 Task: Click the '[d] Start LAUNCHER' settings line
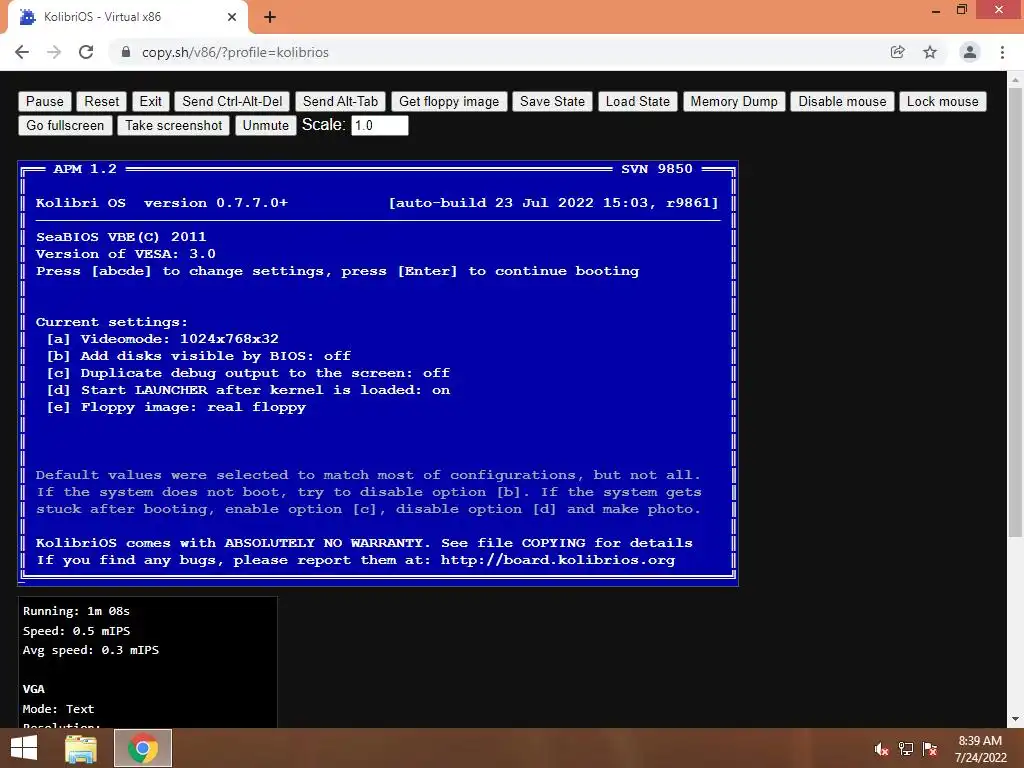point(248,390)
